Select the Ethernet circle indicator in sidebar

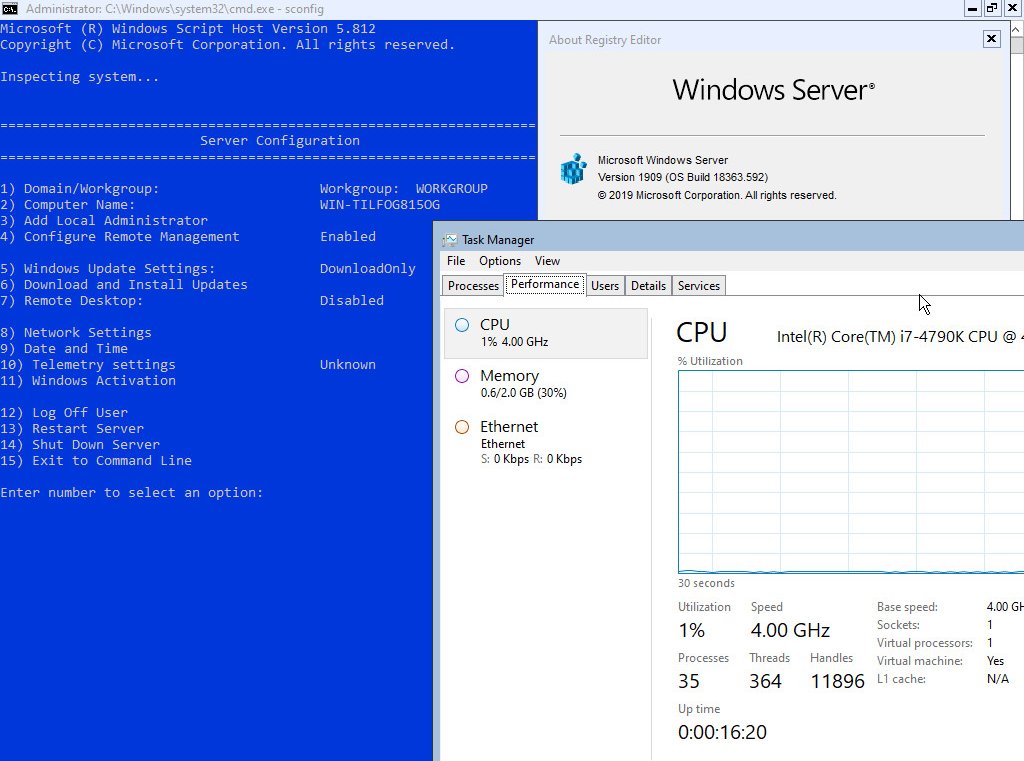tap(462, 427)
